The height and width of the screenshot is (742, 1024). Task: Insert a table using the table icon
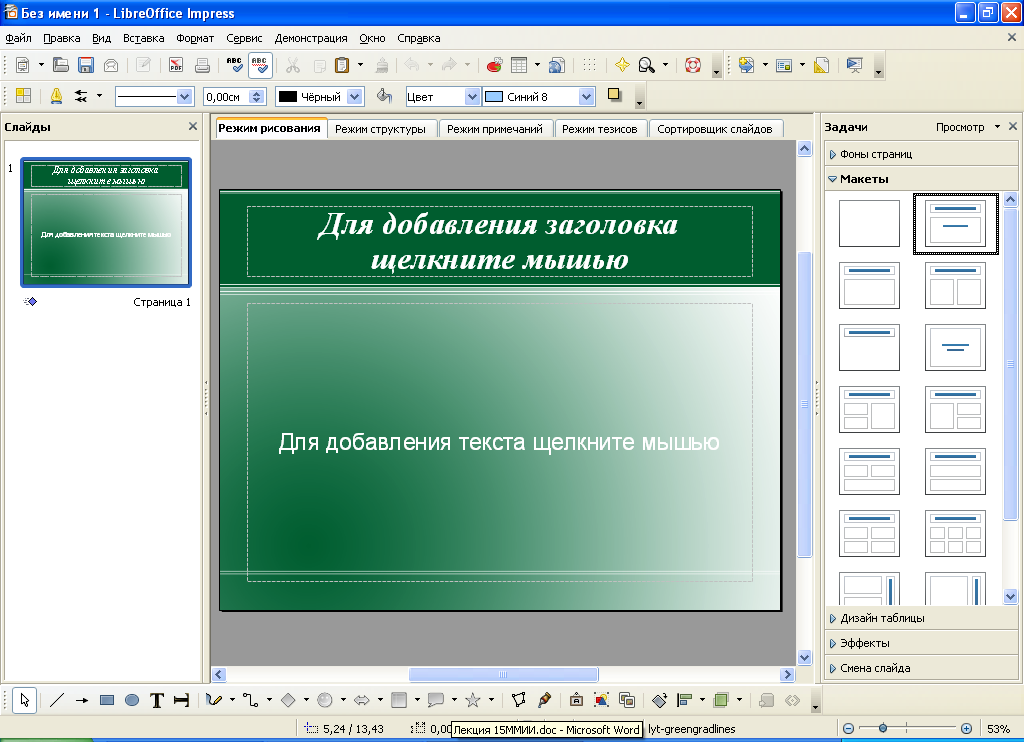[x=519, y=65]
